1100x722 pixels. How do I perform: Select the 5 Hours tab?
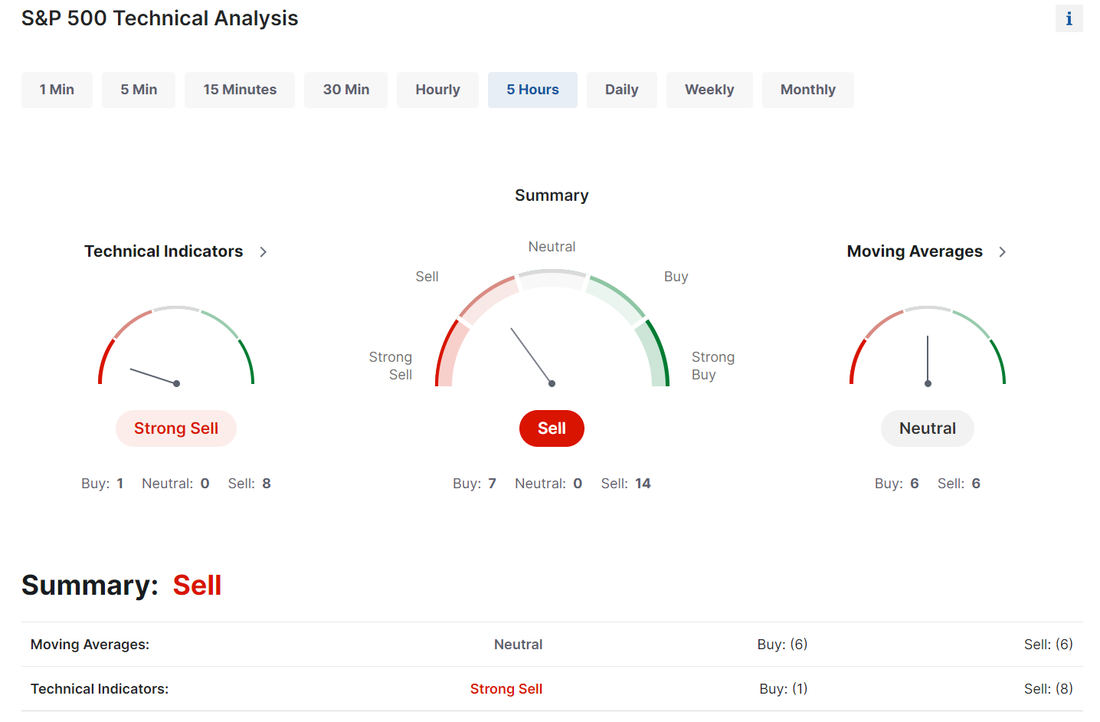click(532, 90)
